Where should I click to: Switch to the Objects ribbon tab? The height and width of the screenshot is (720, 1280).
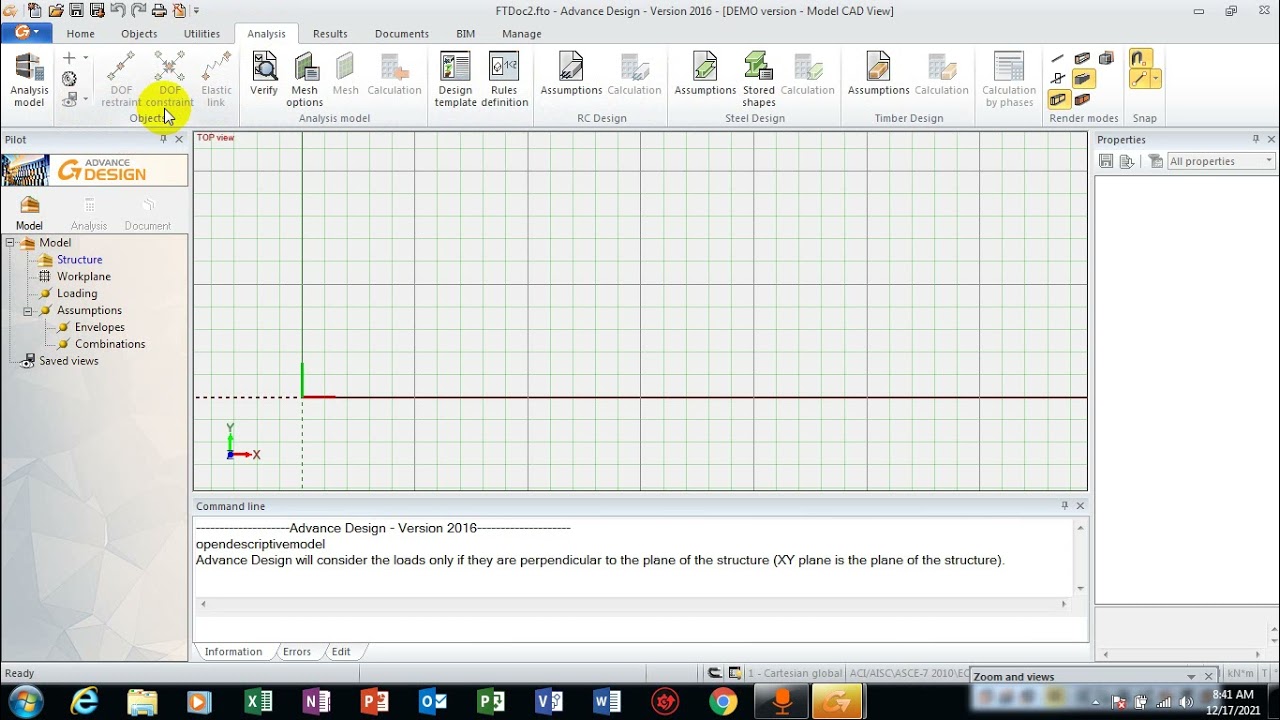pos(139,33)
